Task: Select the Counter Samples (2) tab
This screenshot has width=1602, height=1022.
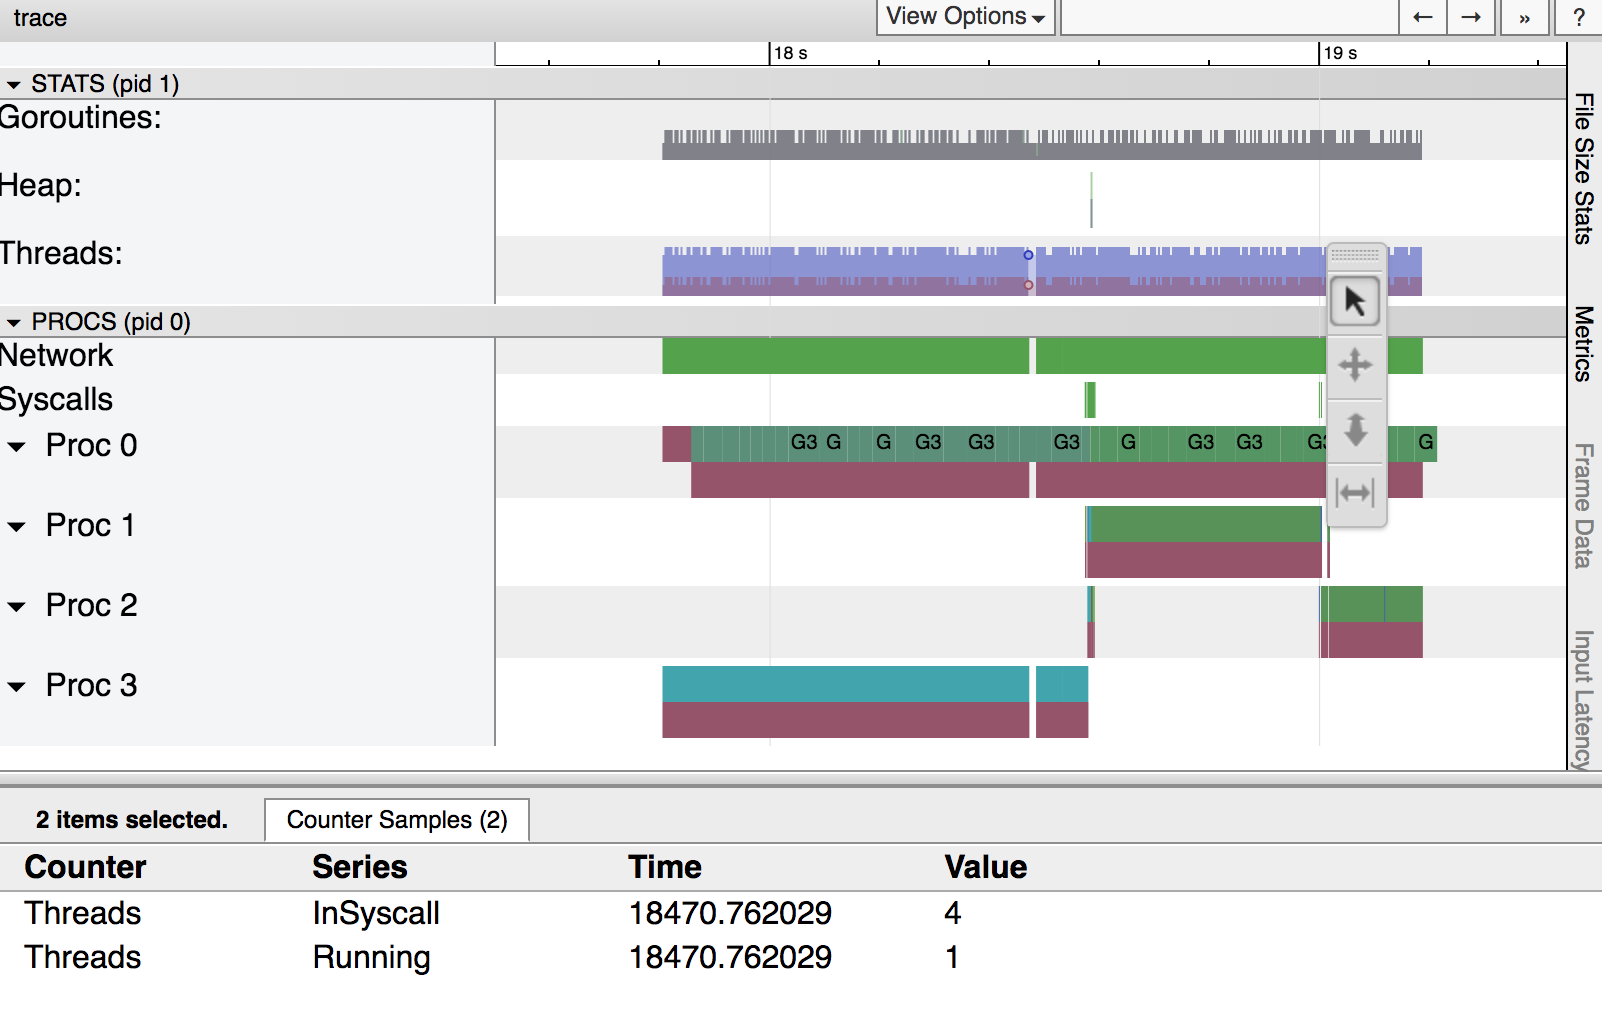Action: click(397, 820)
